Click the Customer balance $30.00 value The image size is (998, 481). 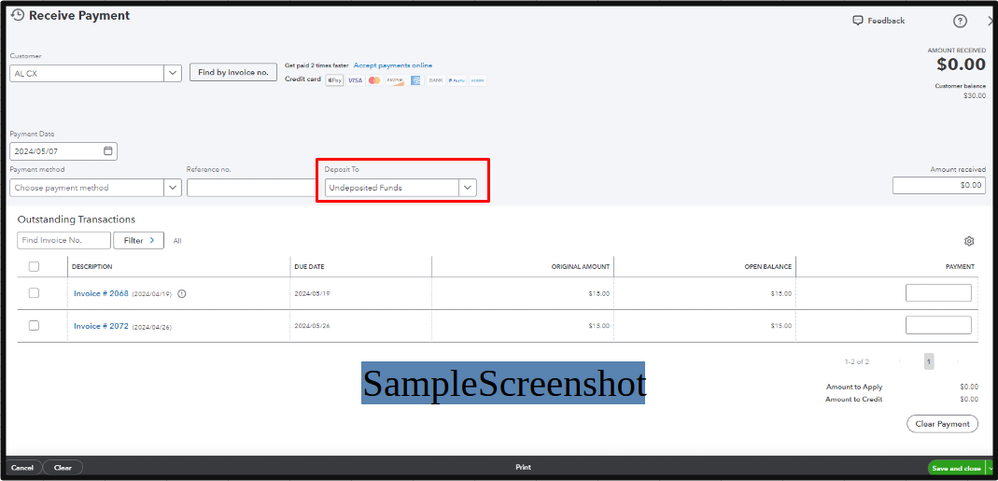[x=976, y=96]
